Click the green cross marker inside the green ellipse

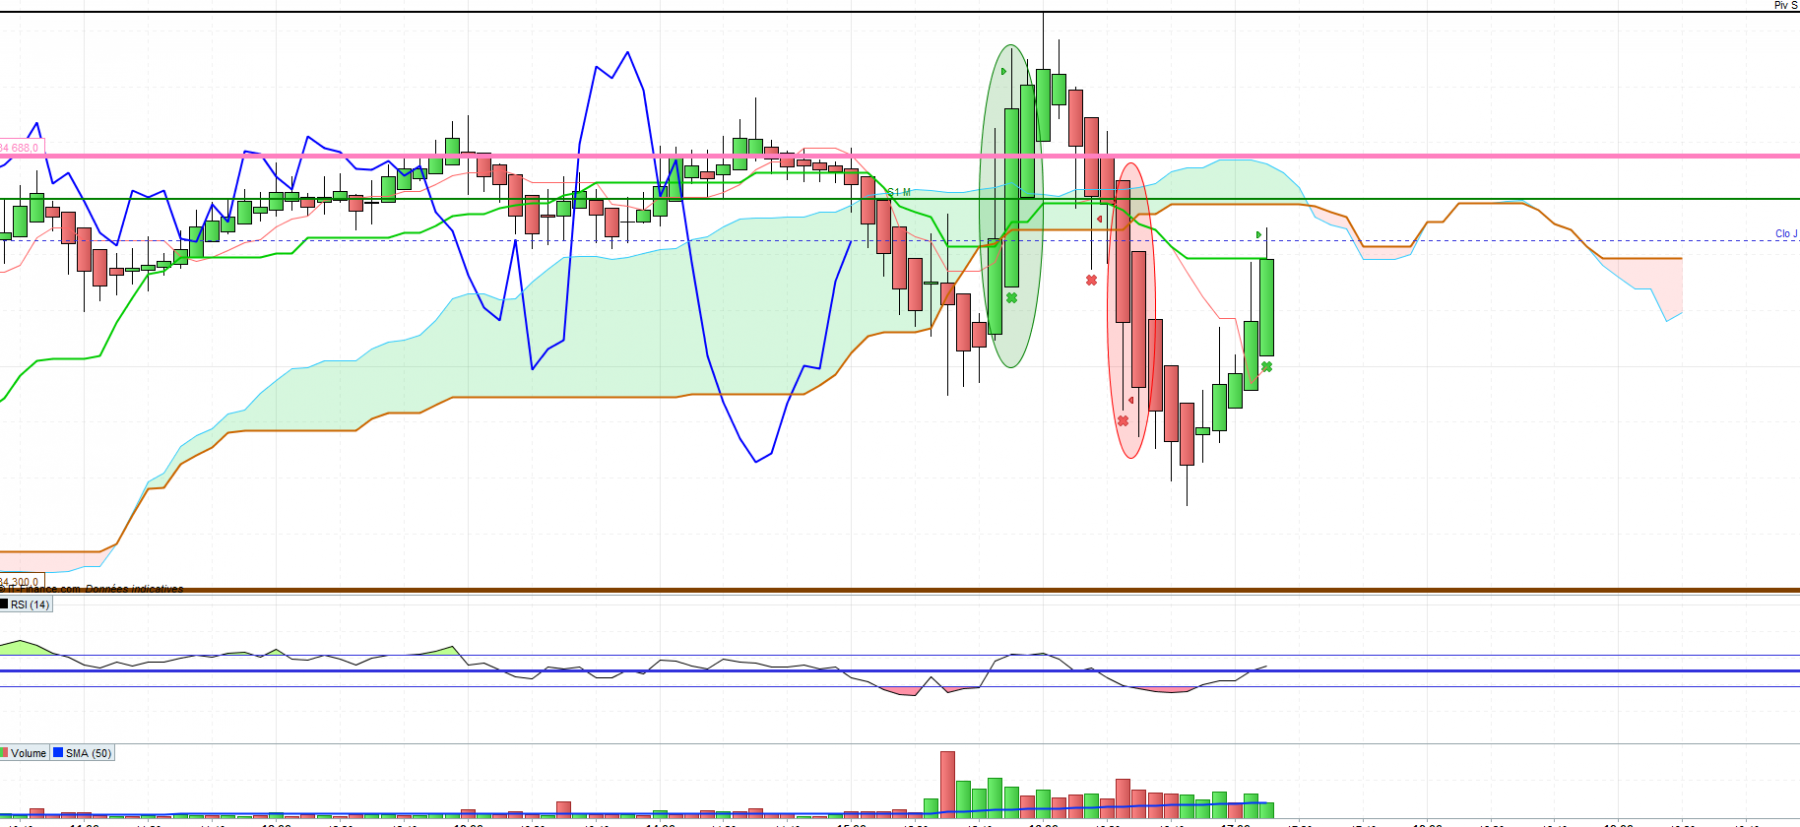[x=1012, y=298]
